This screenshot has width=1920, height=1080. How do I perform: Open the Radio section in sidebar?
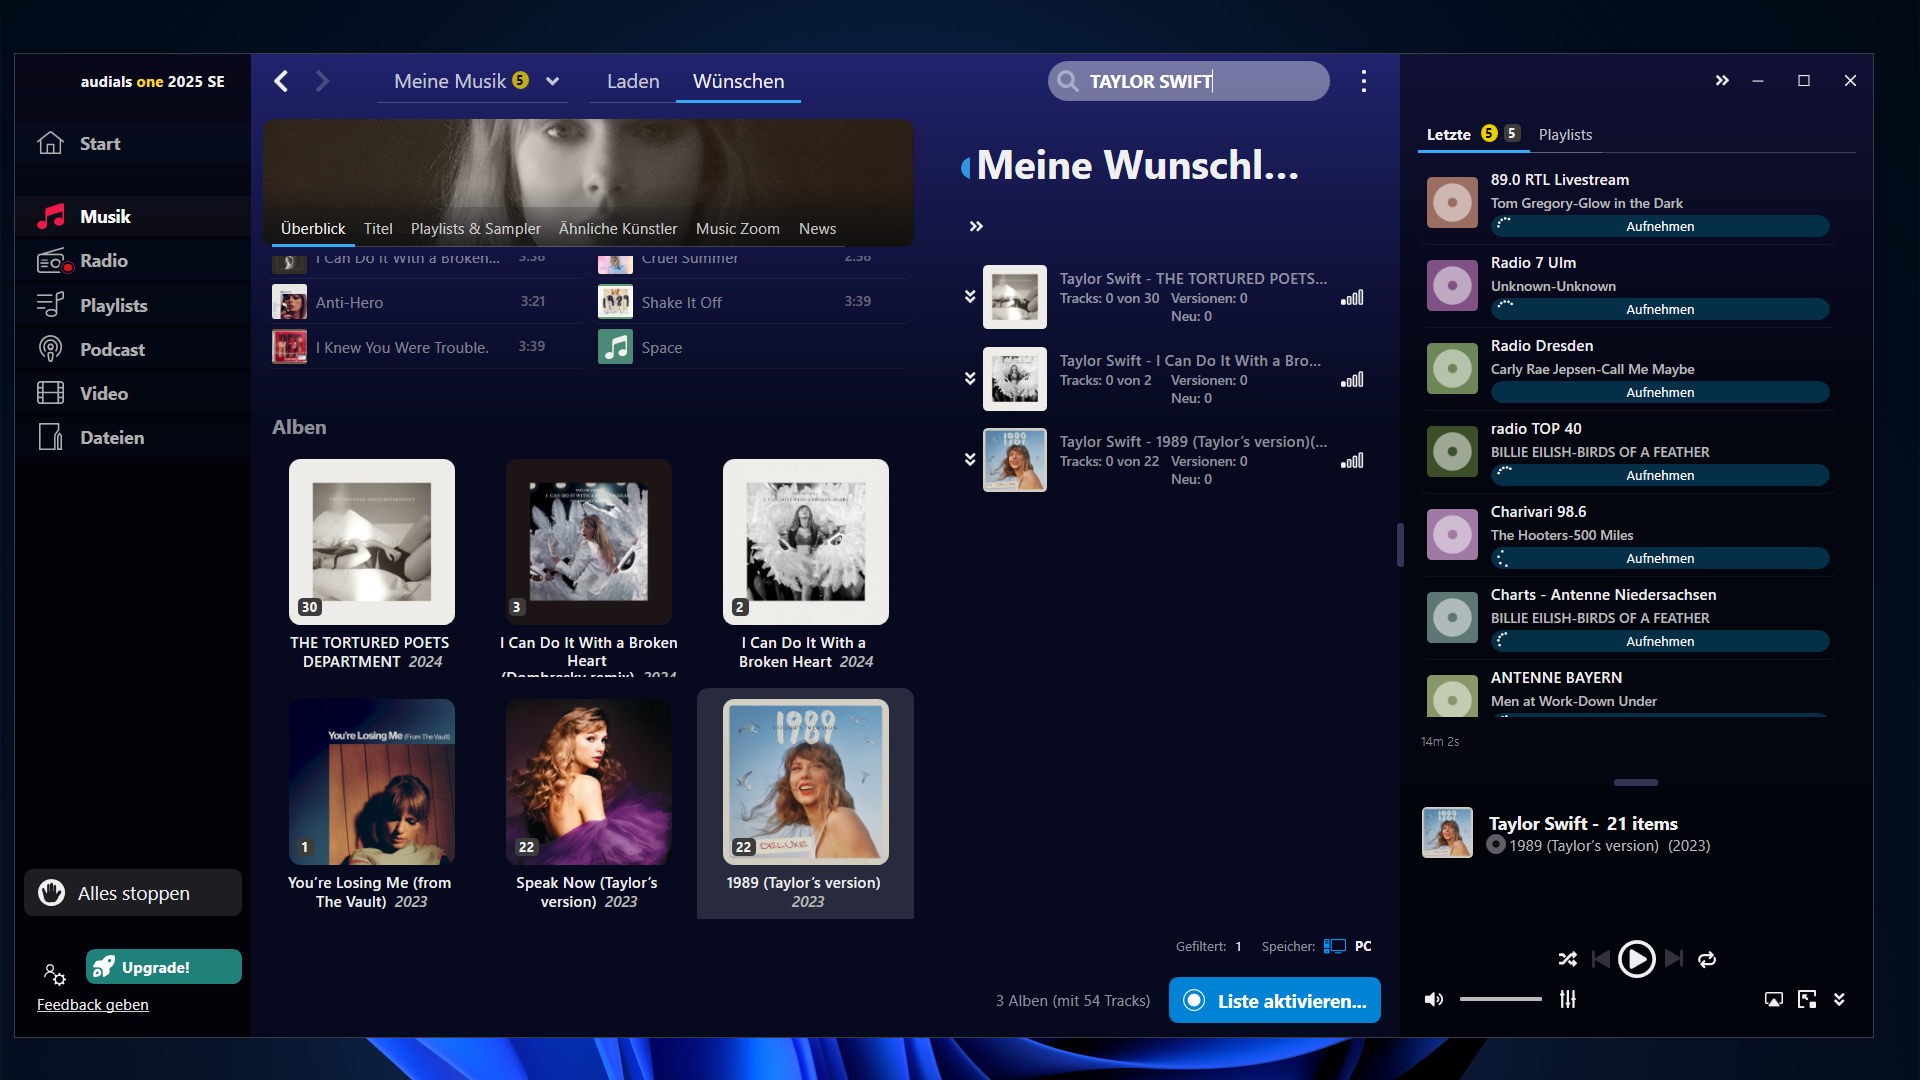point(133,260)
